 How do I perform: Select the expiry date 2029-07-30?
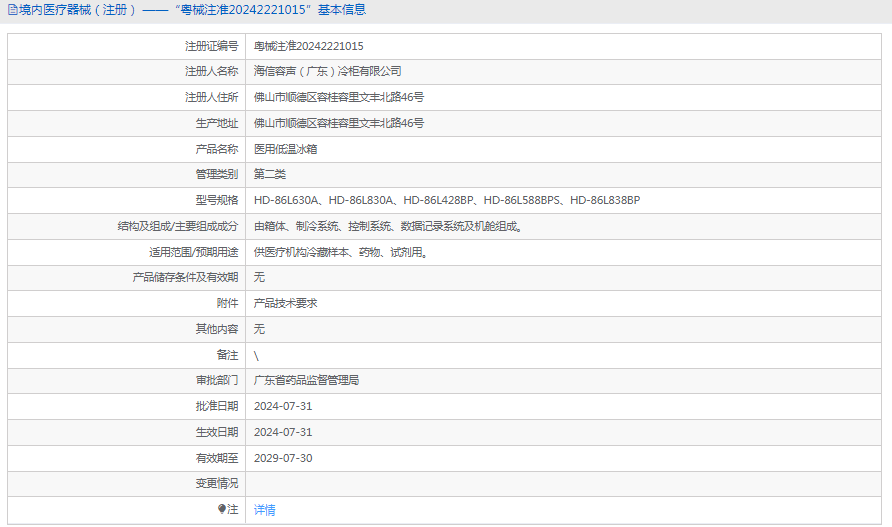283,458
